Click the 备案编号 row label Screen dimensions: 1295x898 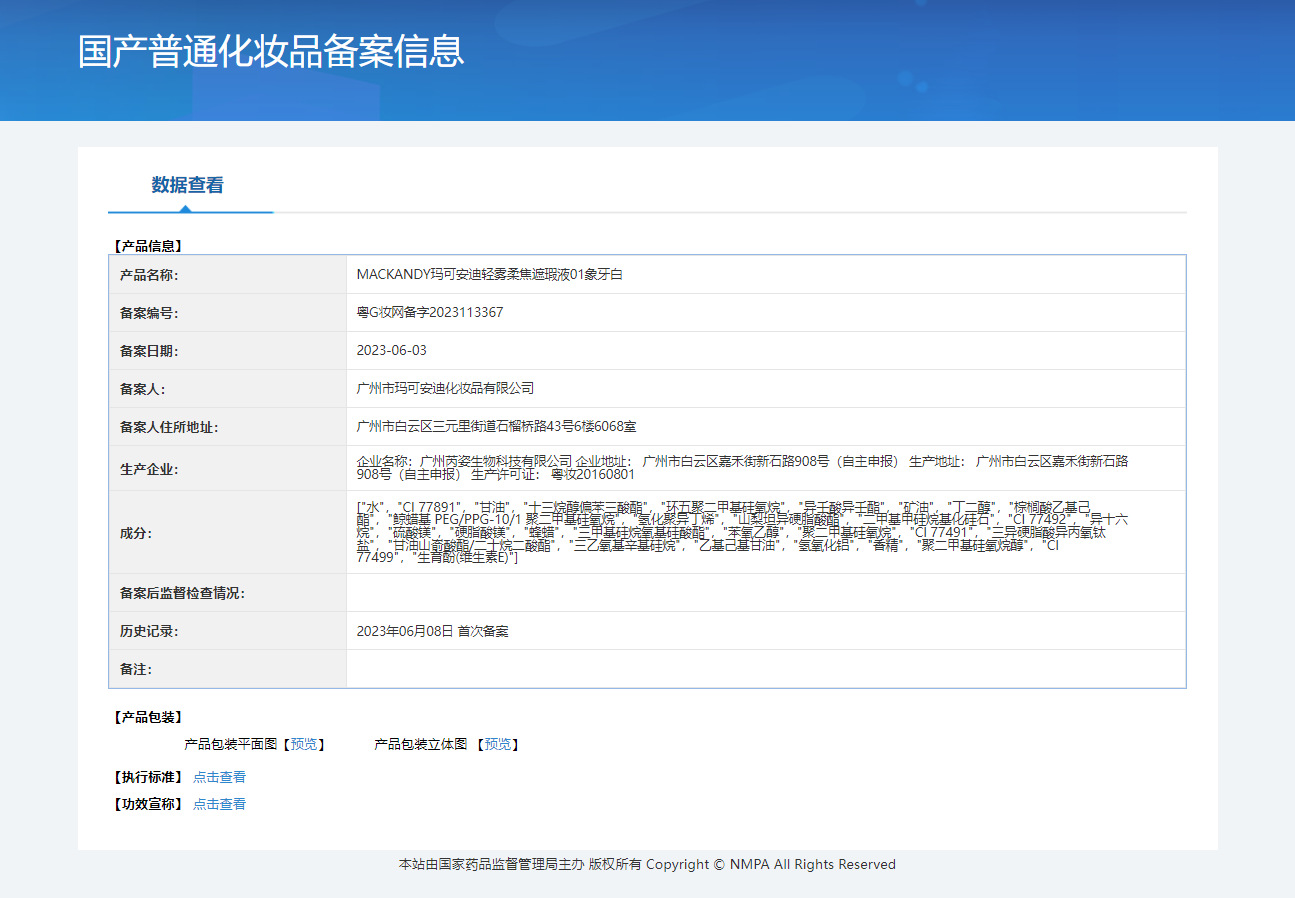[x=148, y=313]
